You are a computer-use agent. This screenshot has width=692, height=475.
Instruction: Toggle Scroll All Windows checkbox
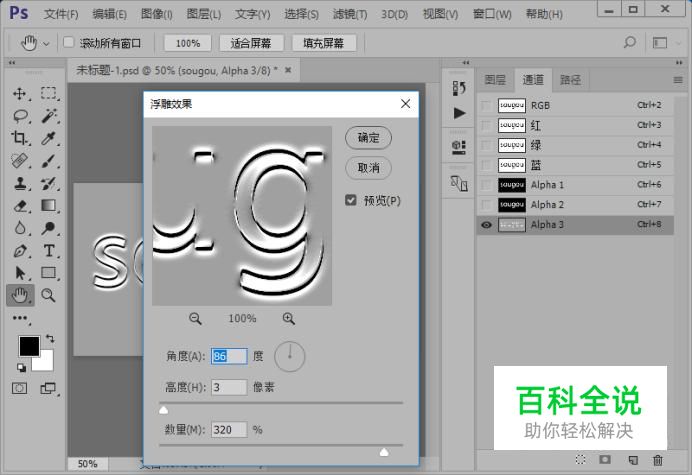tap(68, 43)
